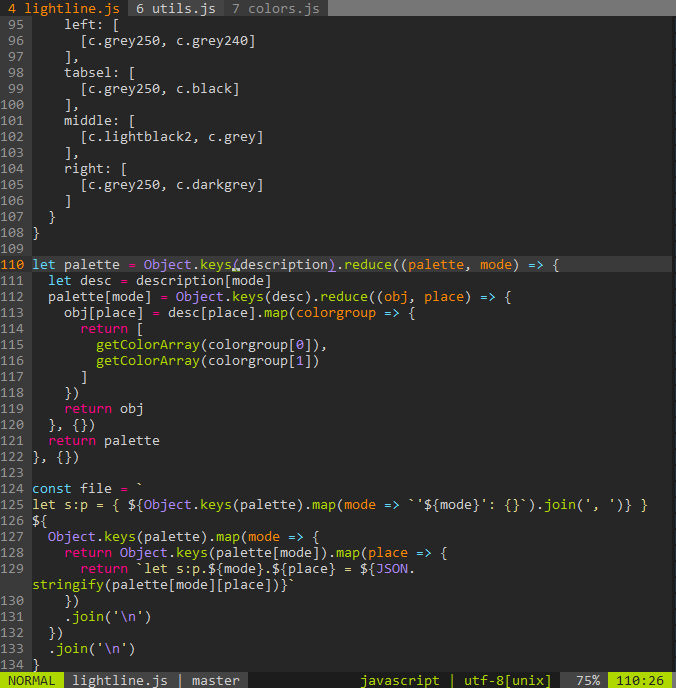
Task: Click 'return obj' statement
Action: (104, 408)
